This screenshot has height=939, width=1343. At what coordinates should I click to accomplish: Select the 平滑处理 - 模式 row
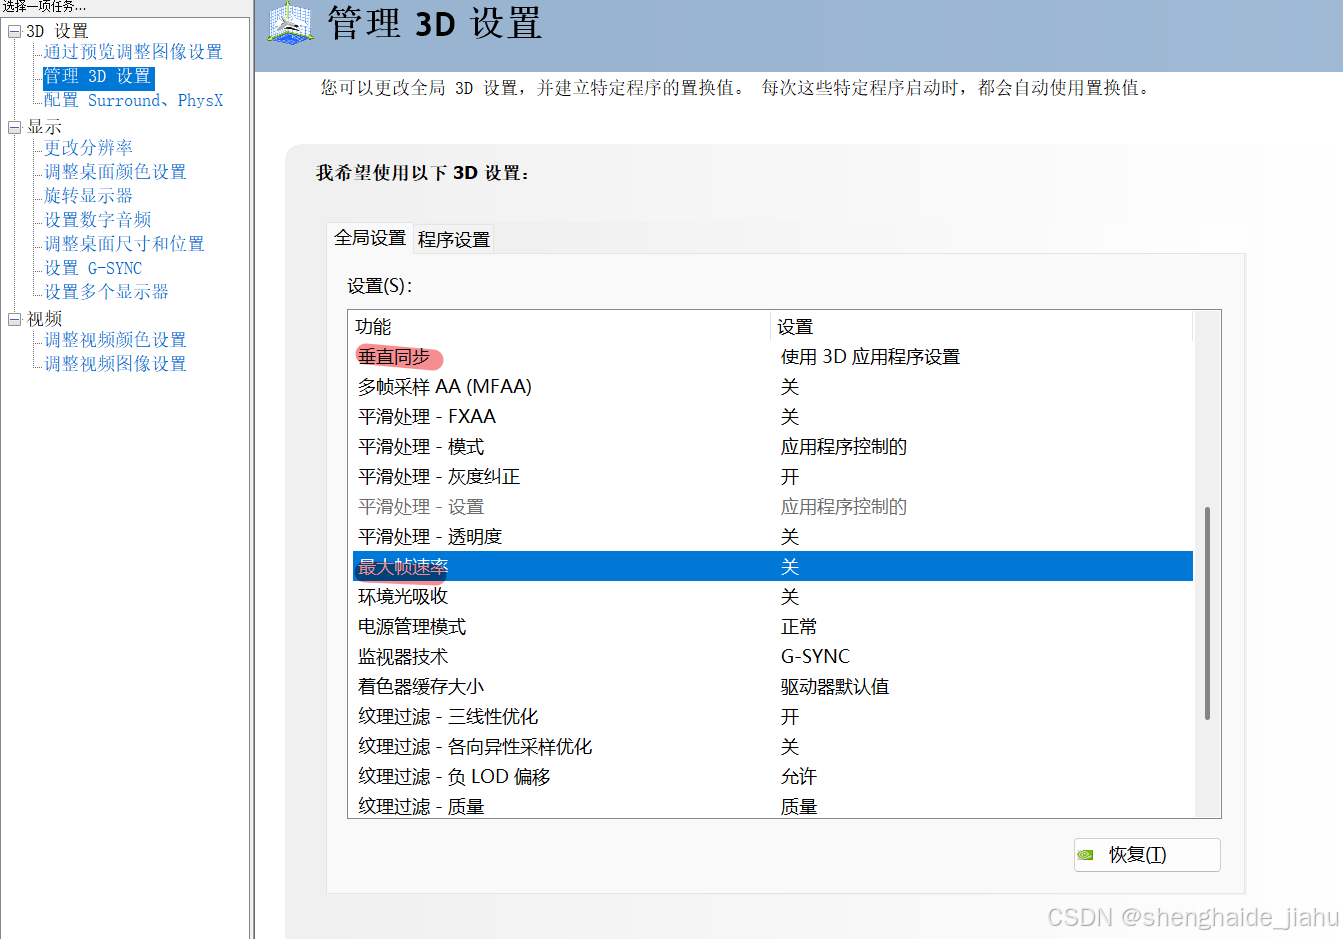pos(772,447)
